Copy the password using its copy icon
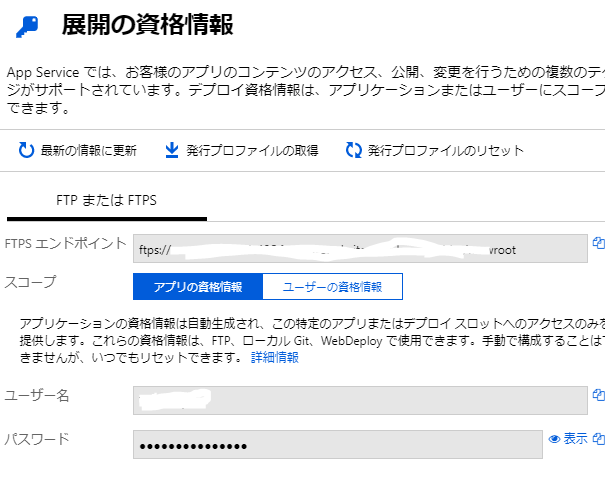 tap(598, 439)
